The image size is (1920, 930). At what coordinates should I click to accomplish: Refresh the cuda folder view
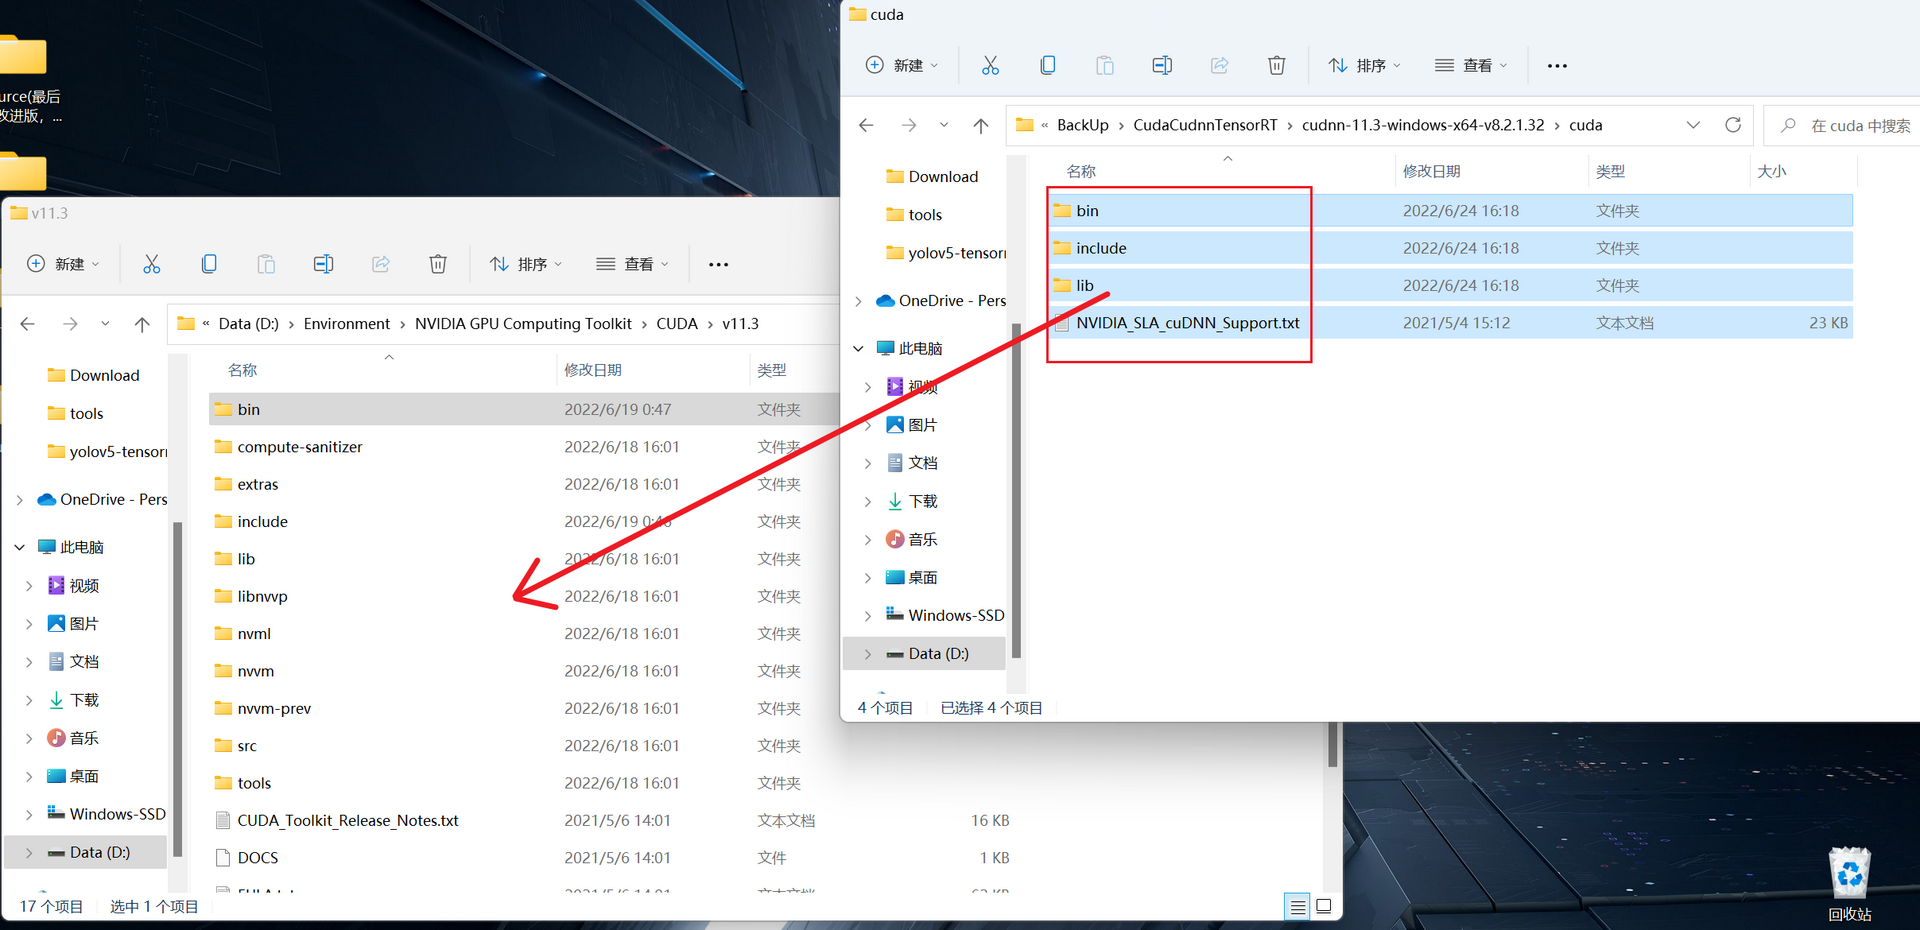(x=1733, y=125)
